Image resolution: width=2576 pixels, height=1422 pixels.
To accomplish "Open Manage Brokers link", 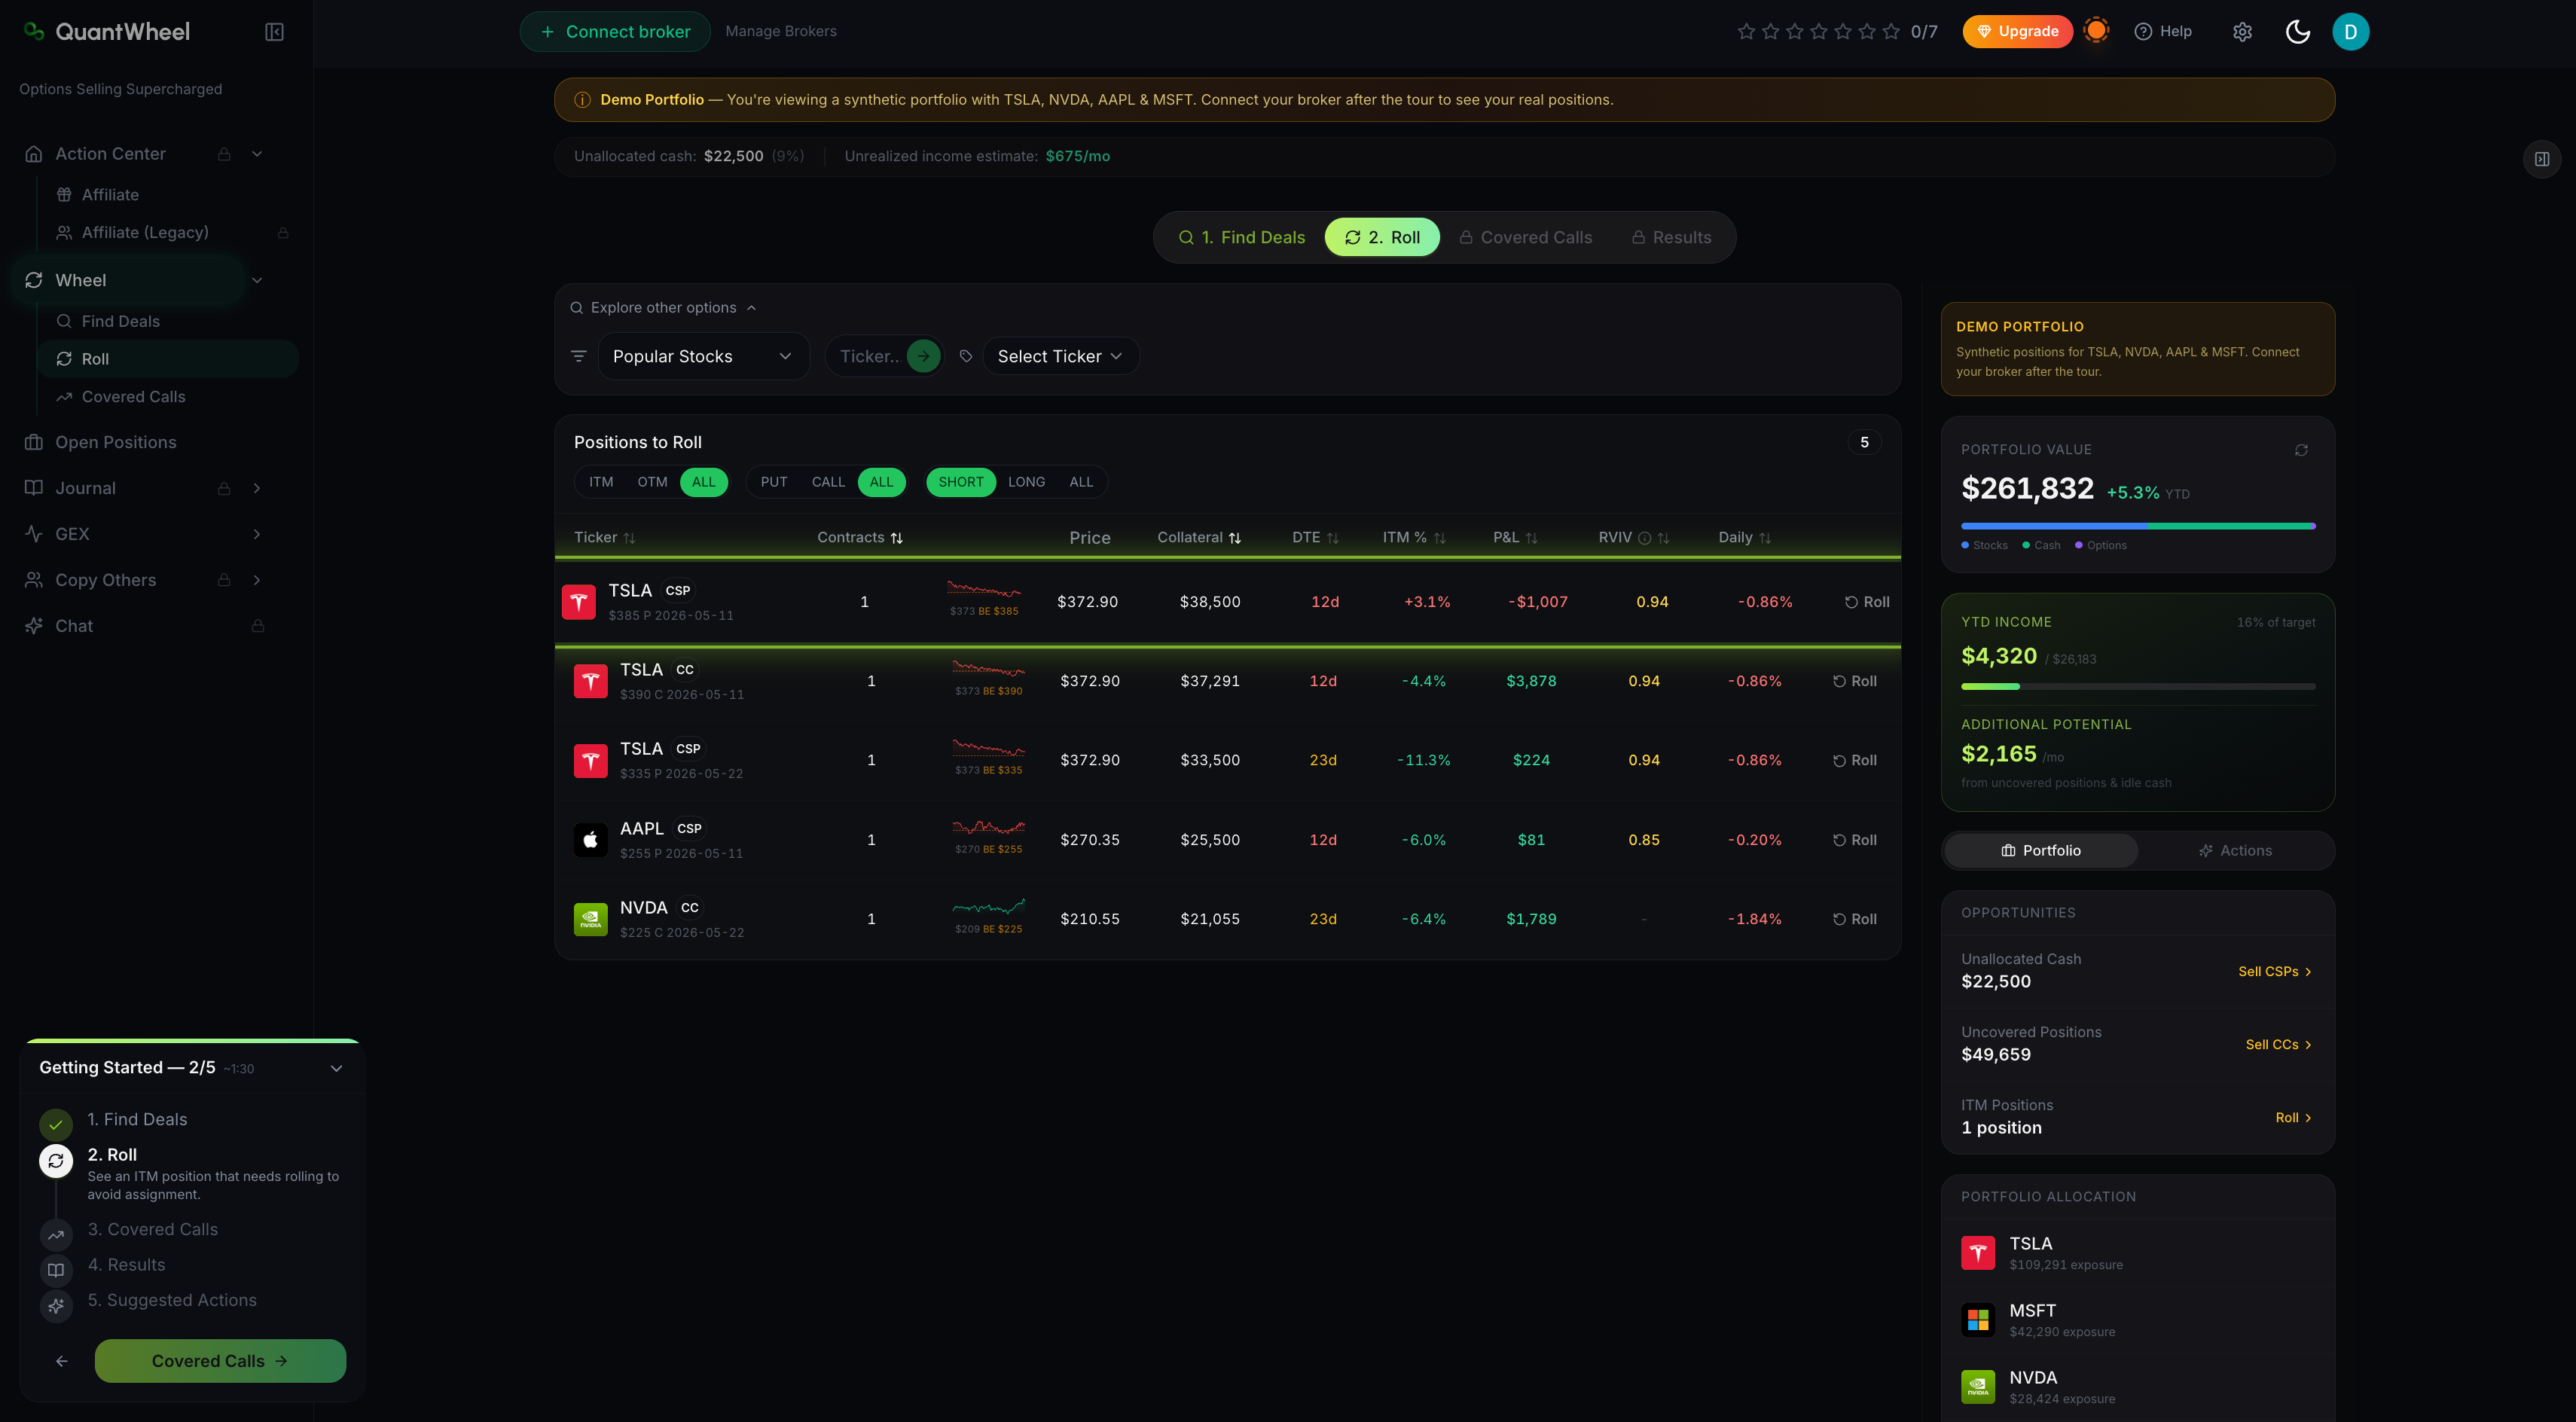I will pos(781,32).
